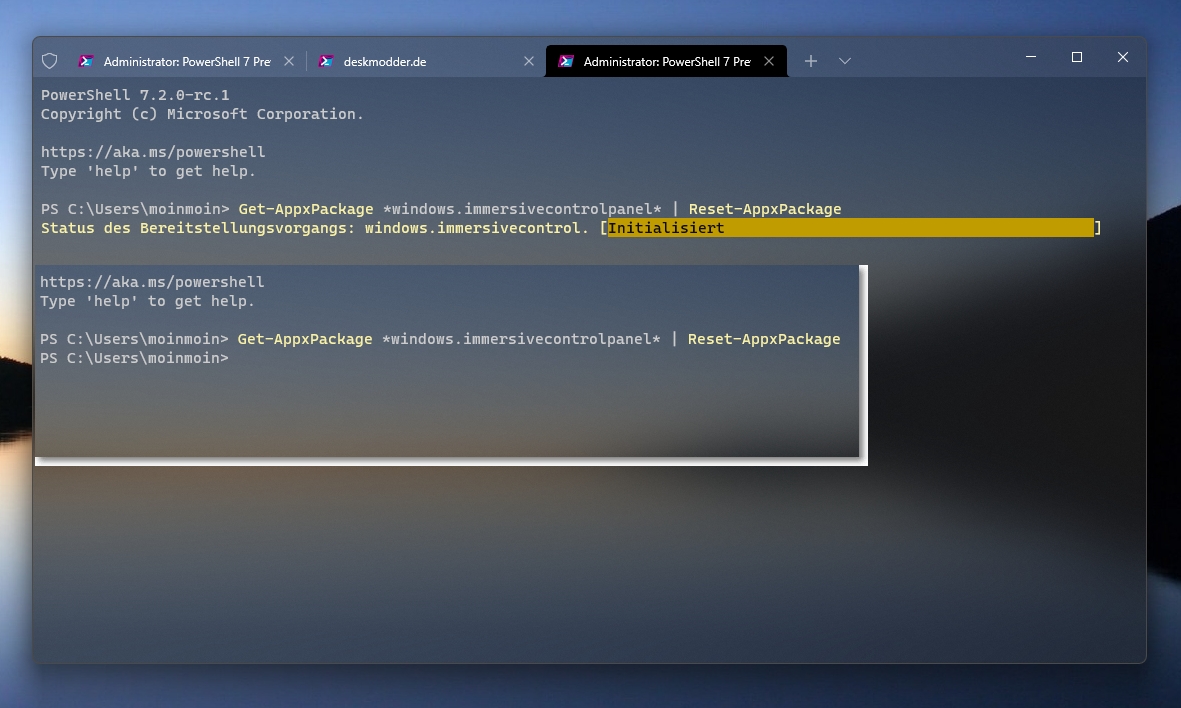The image size is (1181, 708).
Task: Click 'Copyright (c) Microsoft Corporation.' line
Action: point(202,114)
